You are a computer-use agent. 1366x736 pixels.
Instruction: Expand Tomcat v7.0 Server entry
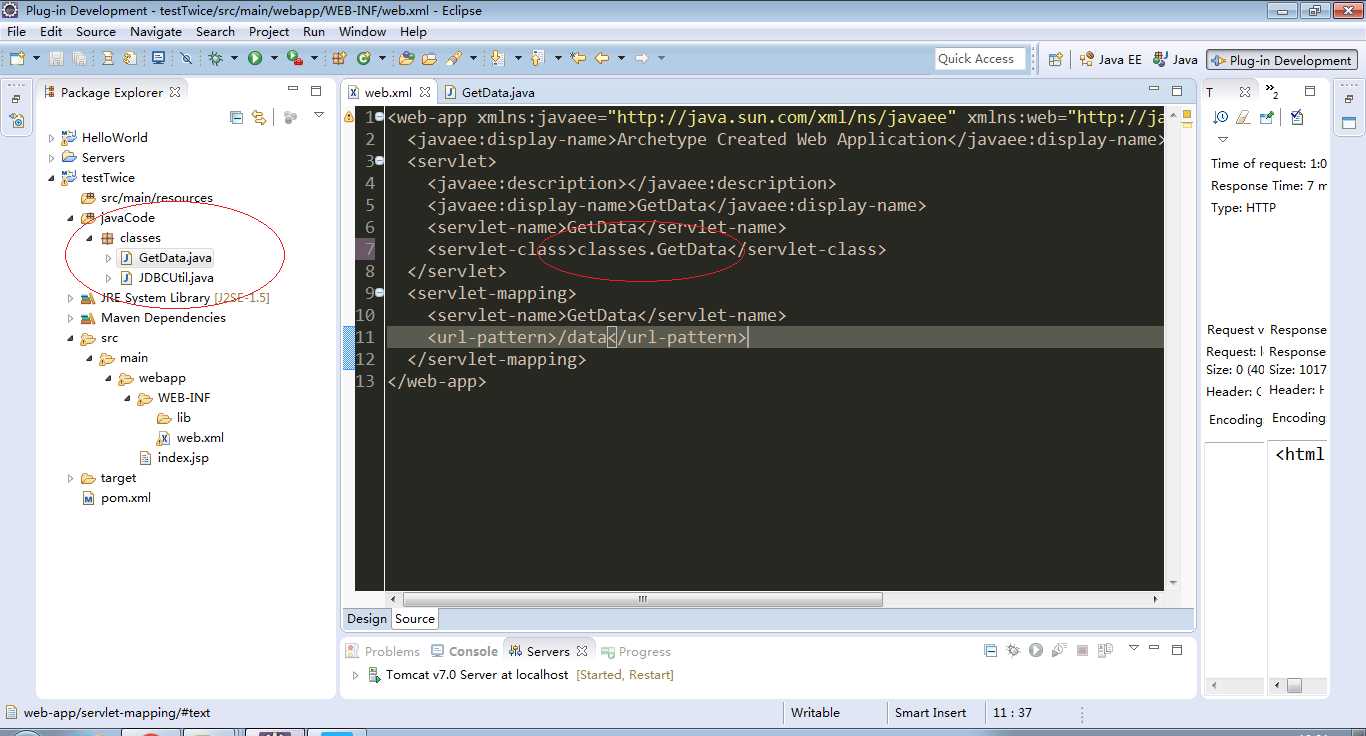(x=355, y=675)
